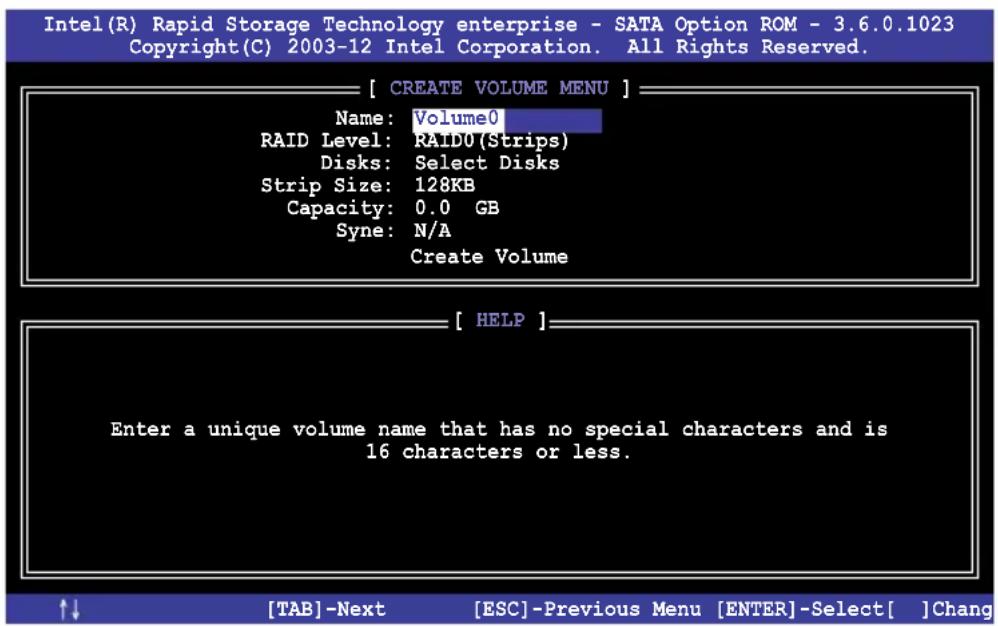The width and height of the screenshot is (998, 626).
Task: Click the HELP panel title
Action: (x=500, y=320)
